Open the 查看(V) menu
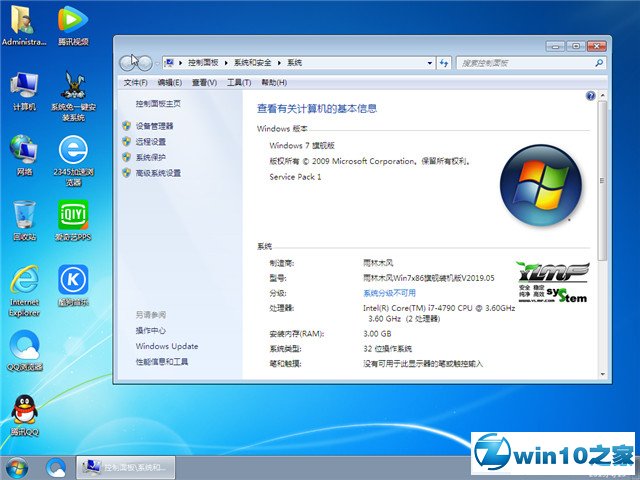Image resolution: width=640 pixels, height=480 pixels. coord(204,83)
